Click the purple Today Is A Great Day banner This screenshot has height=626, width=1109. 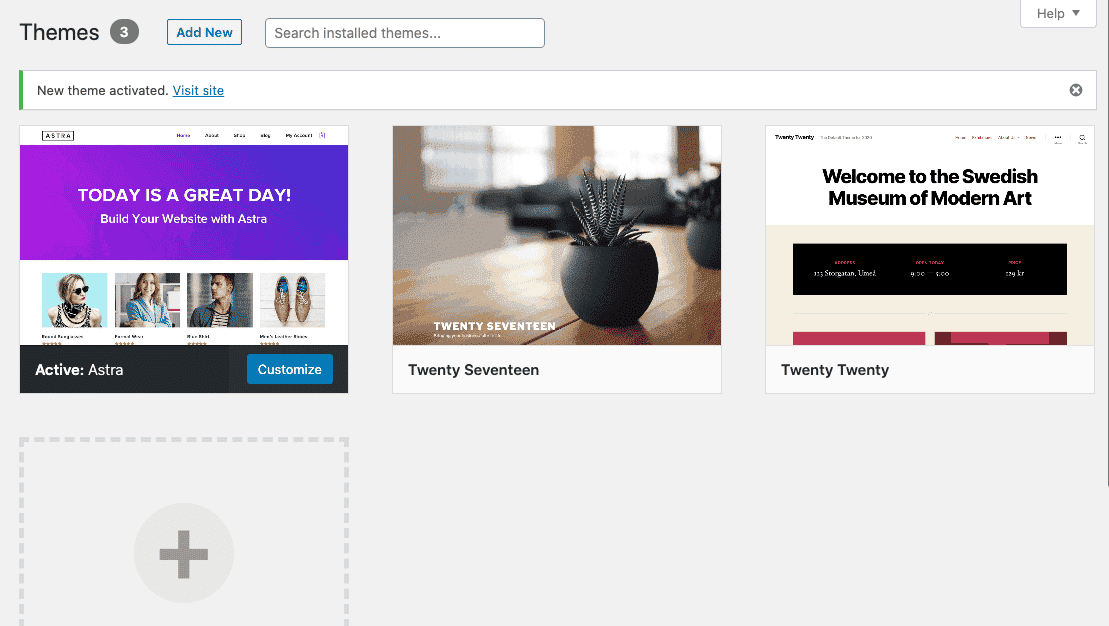(x=184, y=204)
